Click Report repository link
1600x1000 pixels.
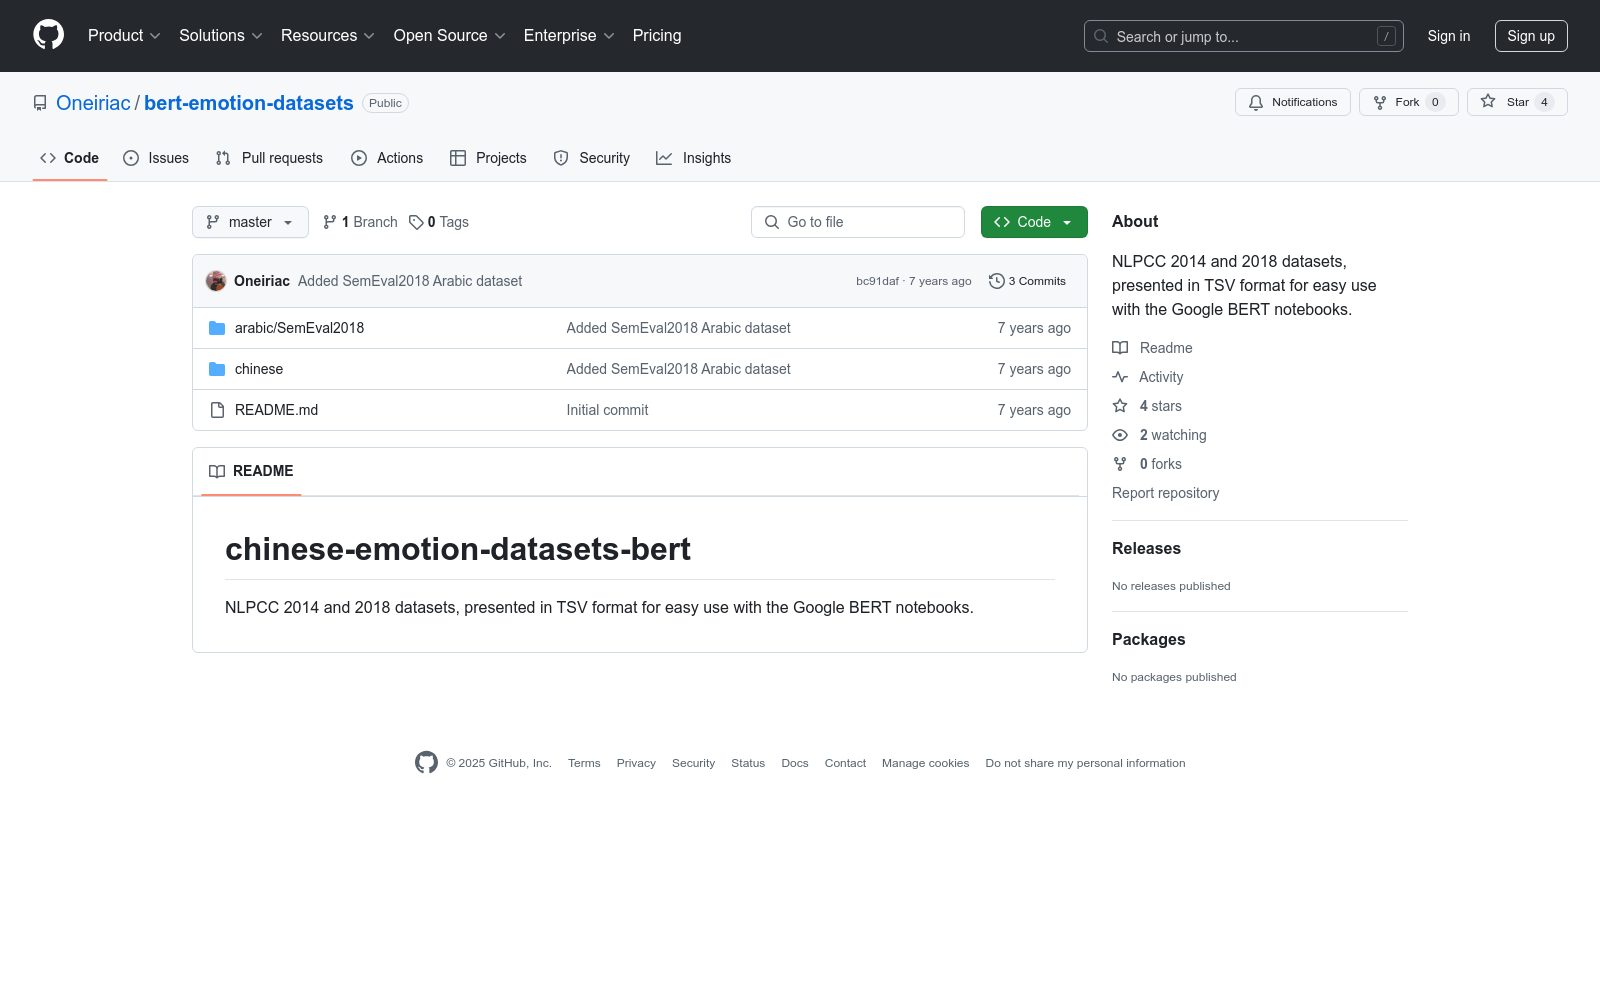(1165, 493)
